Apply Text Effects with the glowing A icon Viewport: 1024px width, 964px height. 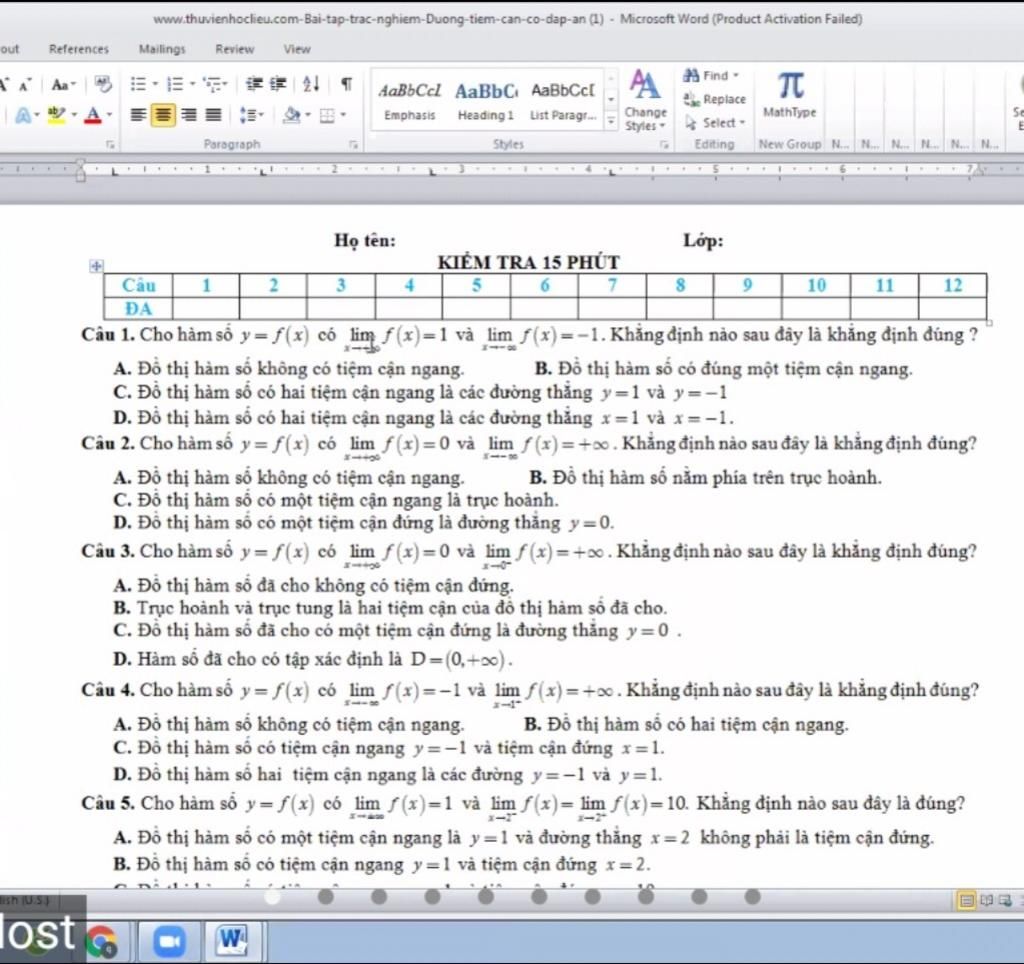22,116
